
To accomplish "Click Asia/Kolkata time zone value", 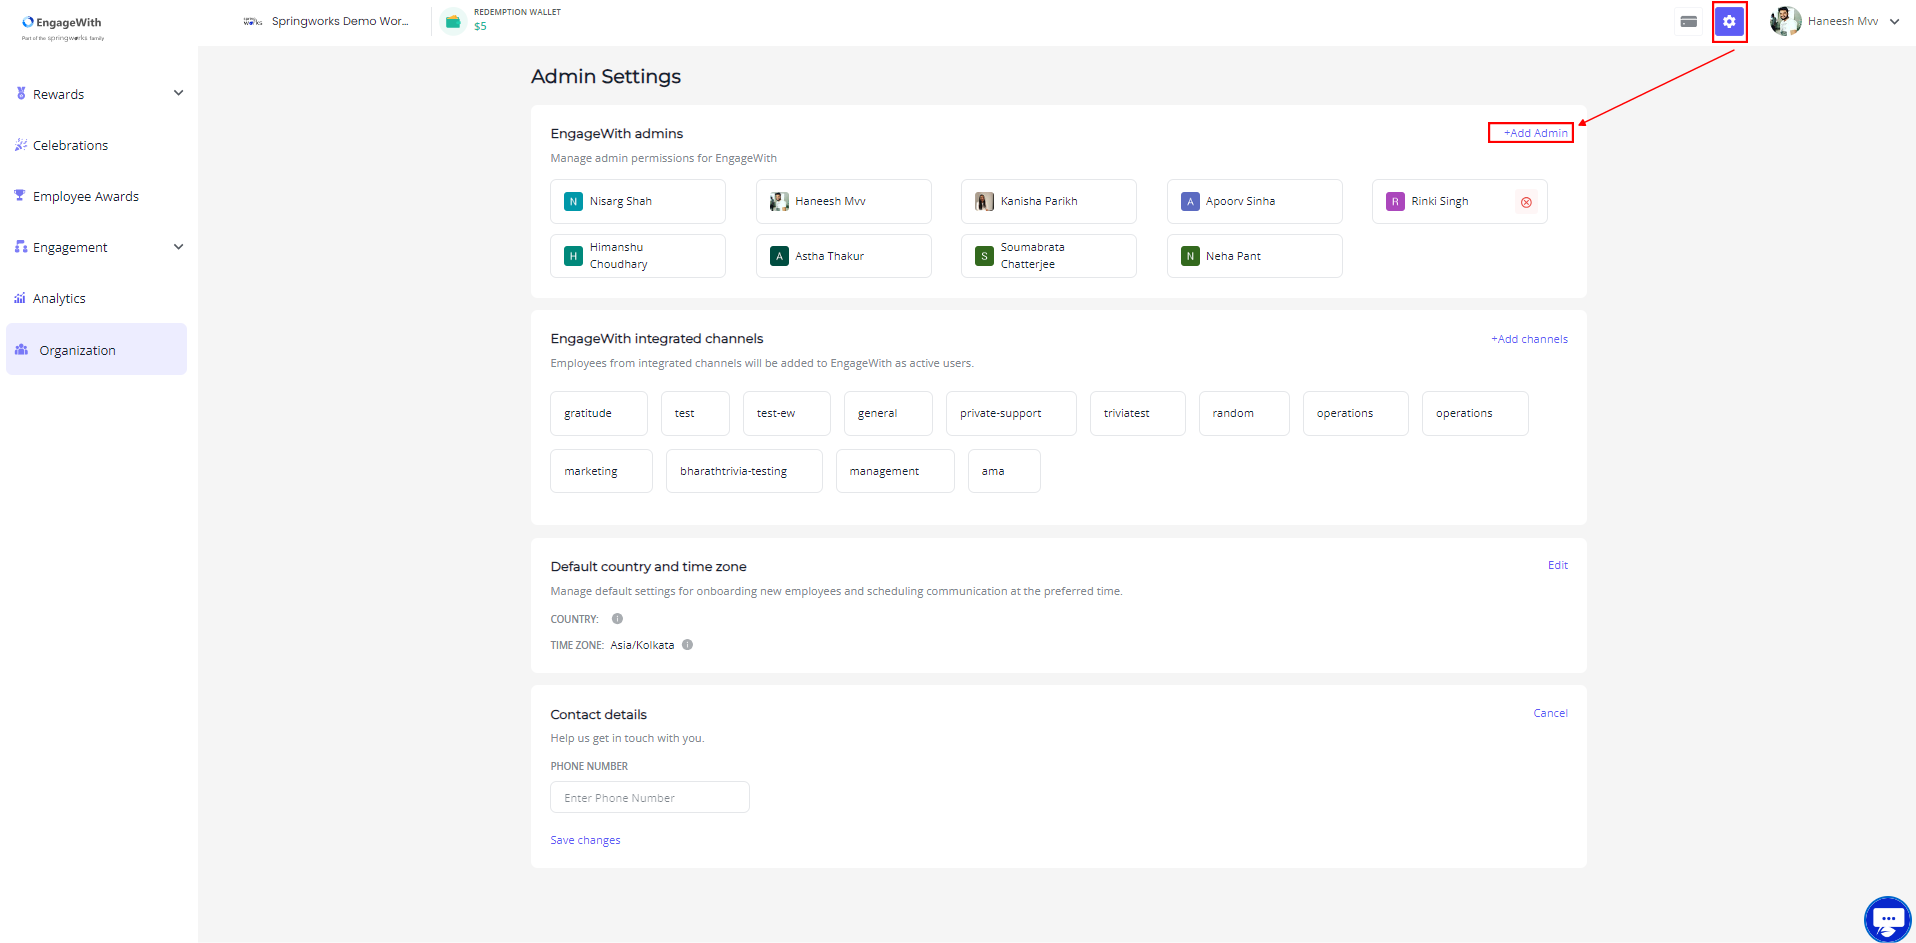I will pyautogui.click(x=642, y=645).
